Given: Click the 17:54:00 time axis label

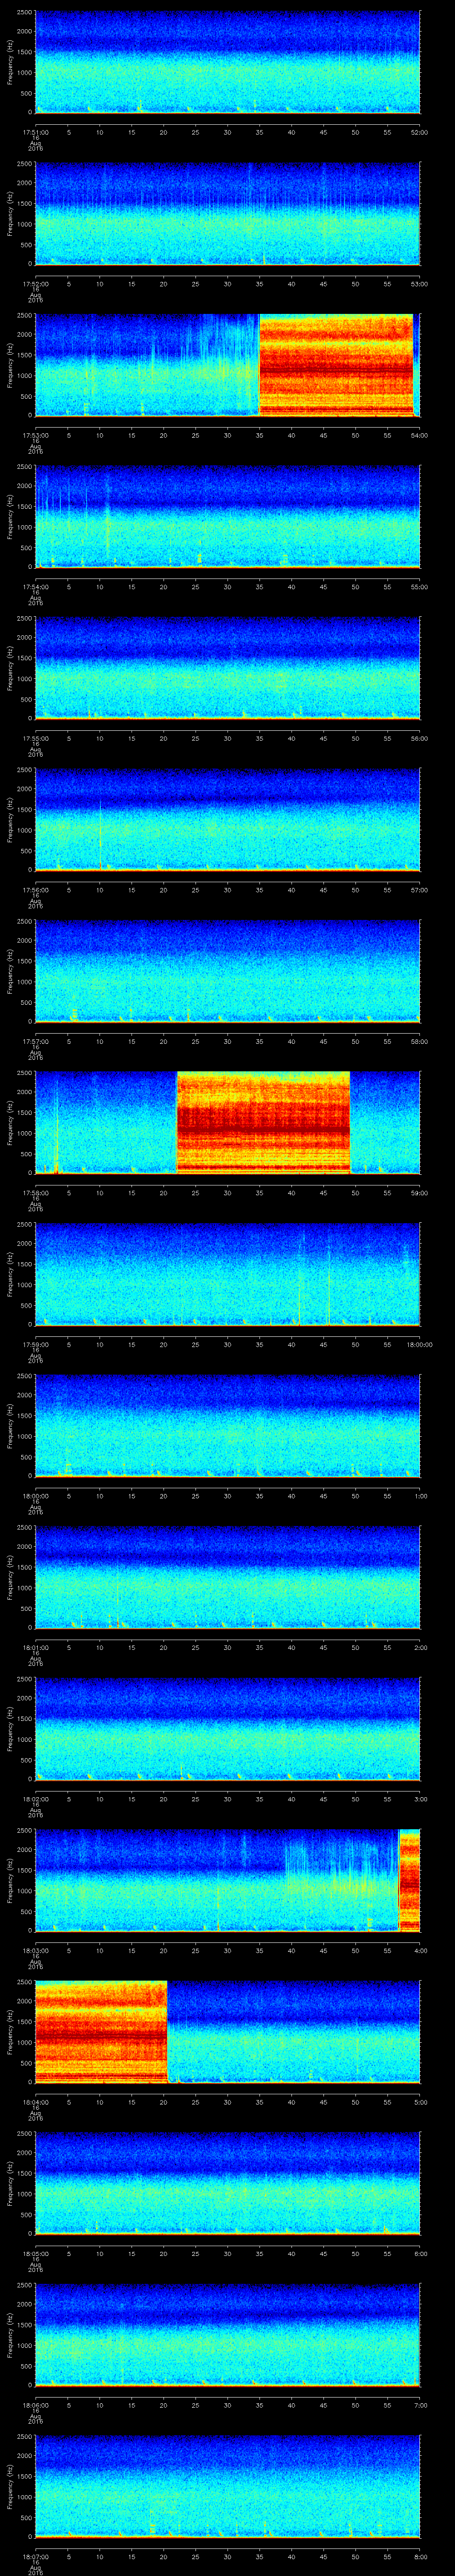Looking at the screenshot, I should coord(35,586).
